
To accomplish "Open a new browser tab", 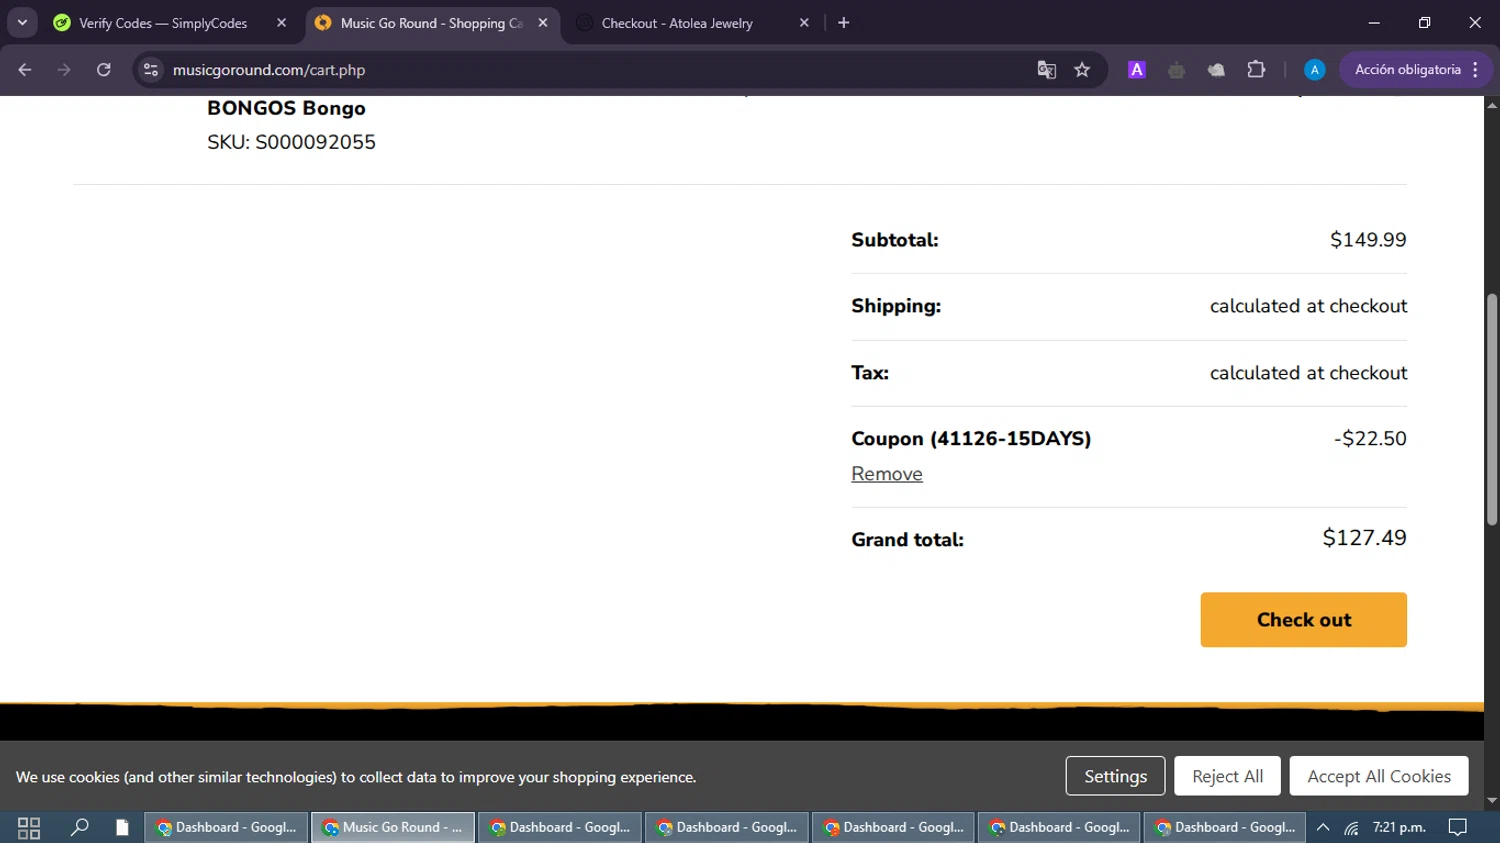I will click(844, 23).
